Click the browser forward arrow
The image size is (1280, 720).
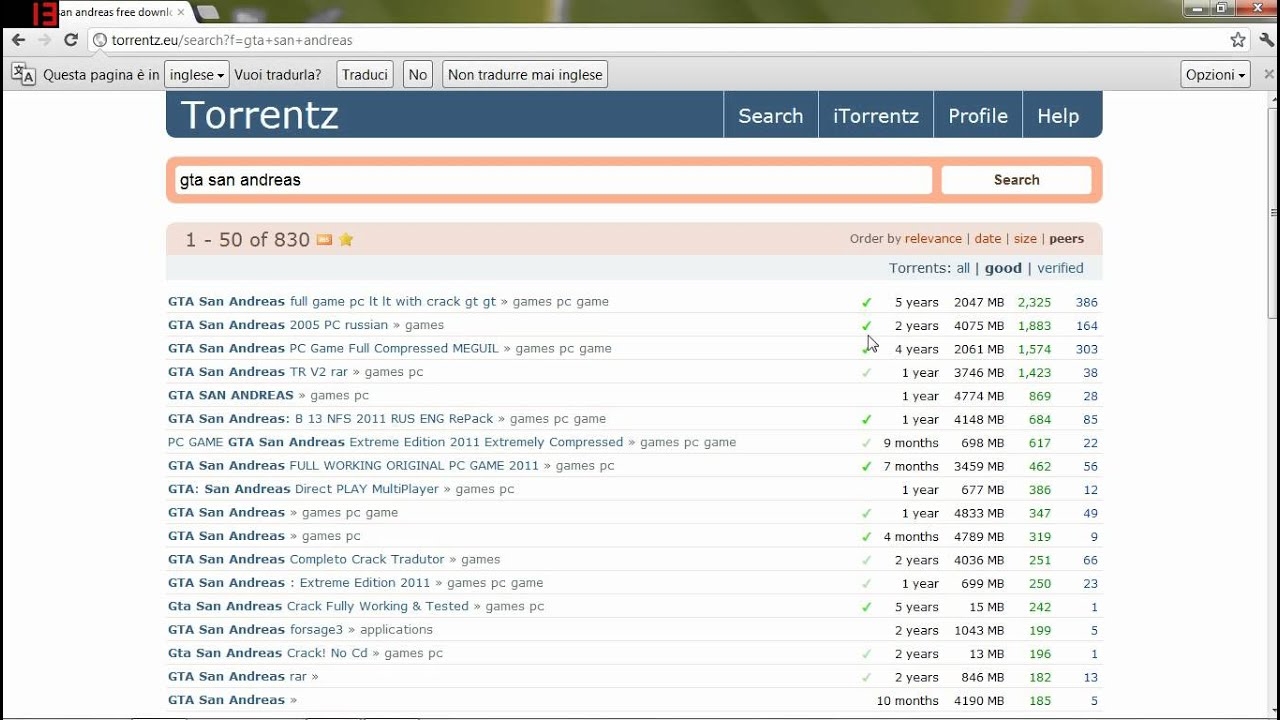pyautogui.click(x=44, y=40)
